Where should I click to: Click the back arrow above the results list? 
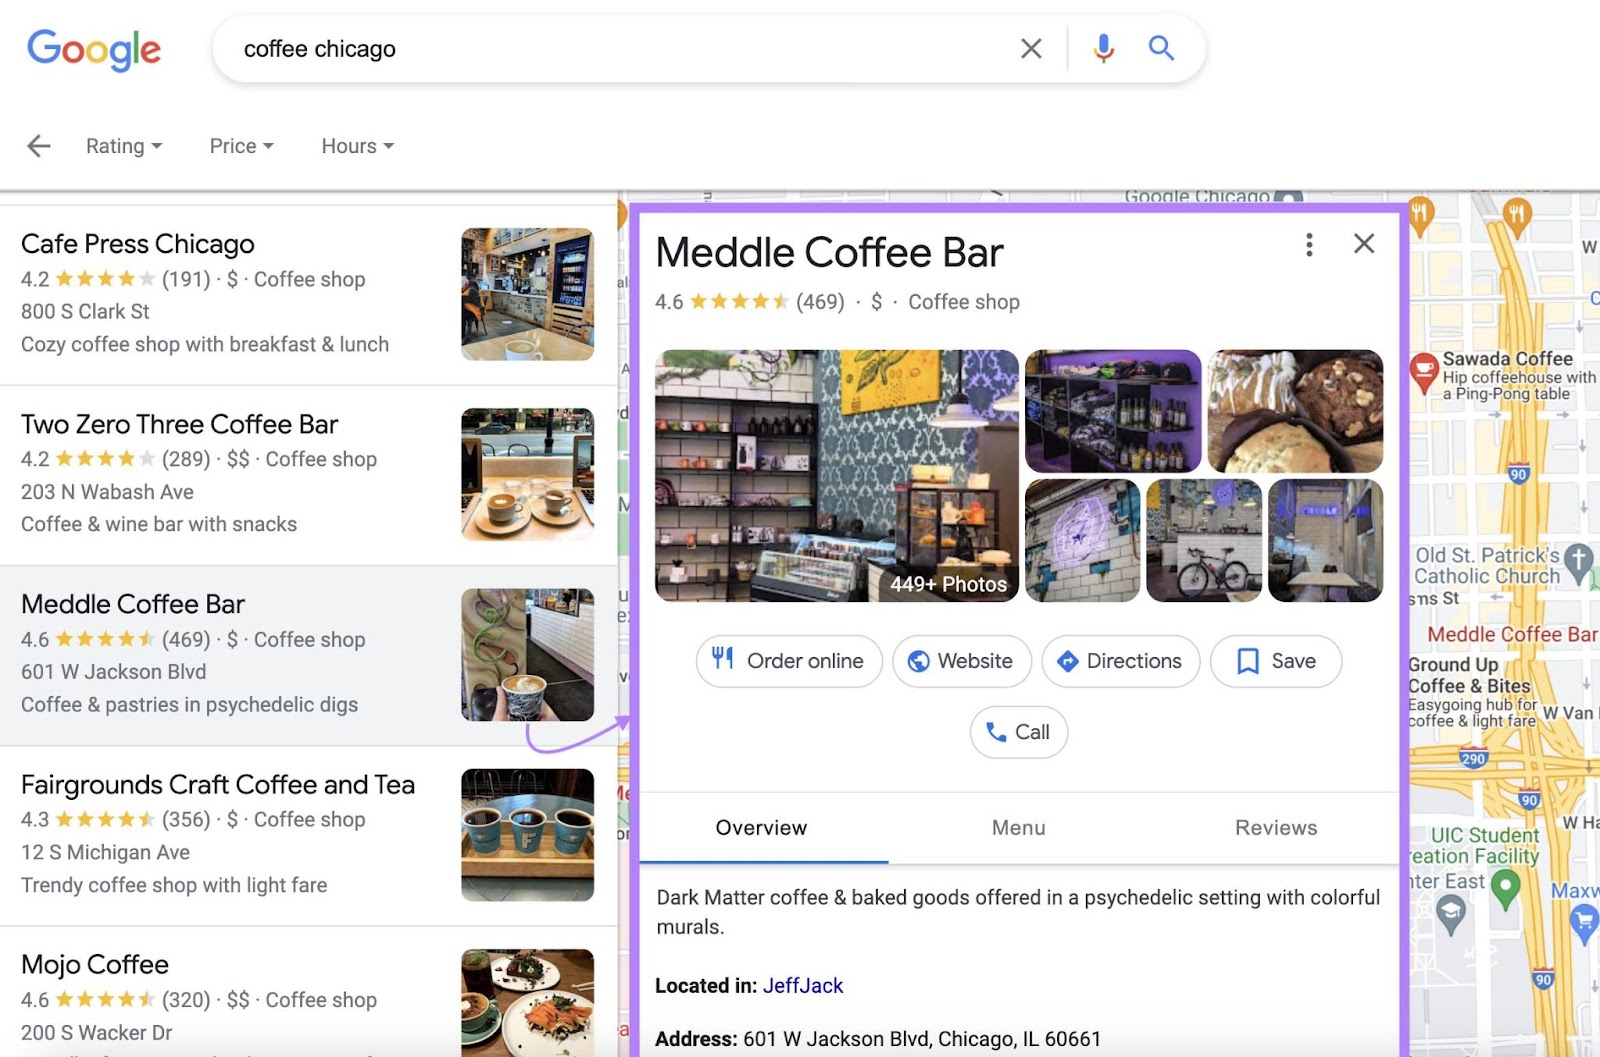coord(38,145)
